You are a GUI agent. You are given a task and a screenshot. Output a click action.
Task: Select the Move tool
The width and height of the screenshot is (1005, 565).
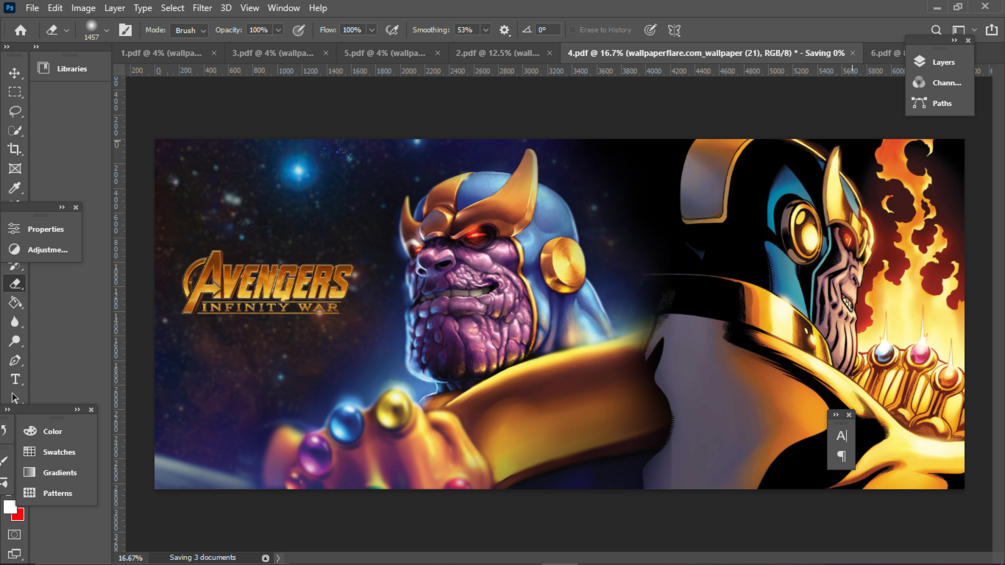[15, 73]
